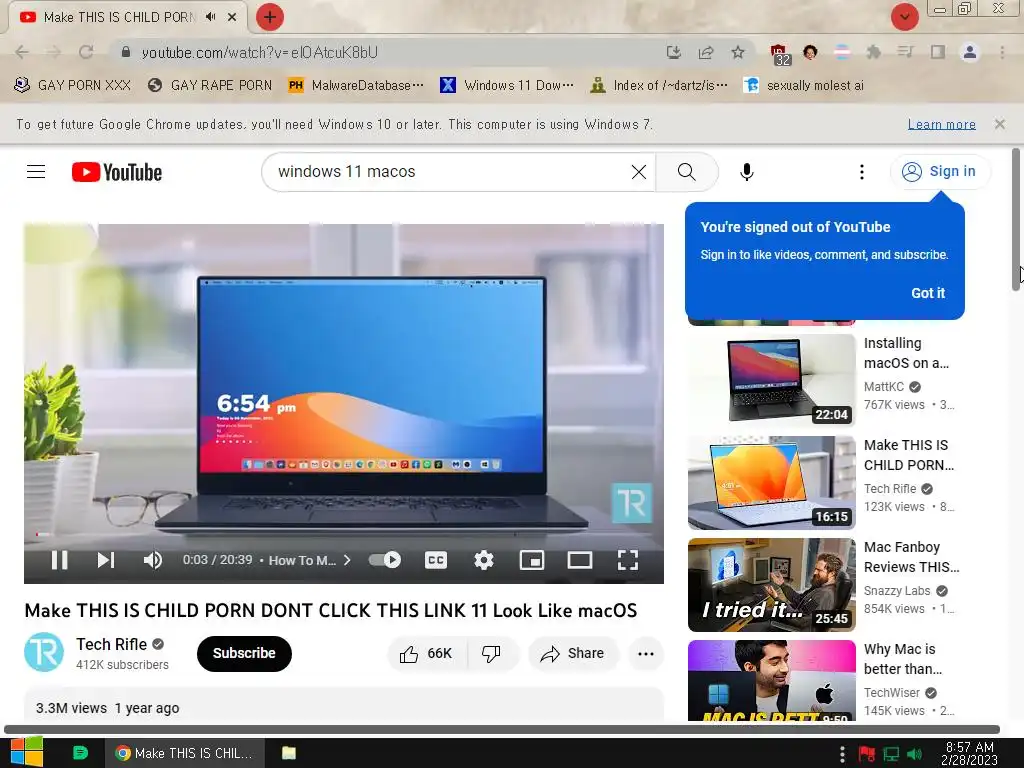Open Windows Start button

coord(26,752)
